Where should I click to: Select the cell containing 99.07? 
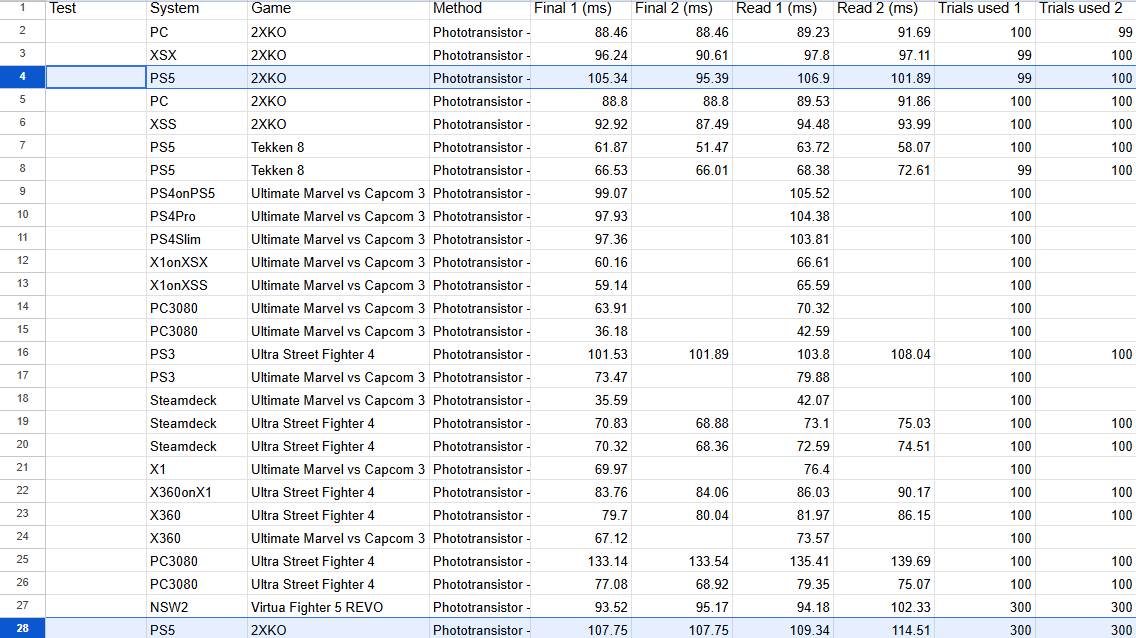[580, 193]
